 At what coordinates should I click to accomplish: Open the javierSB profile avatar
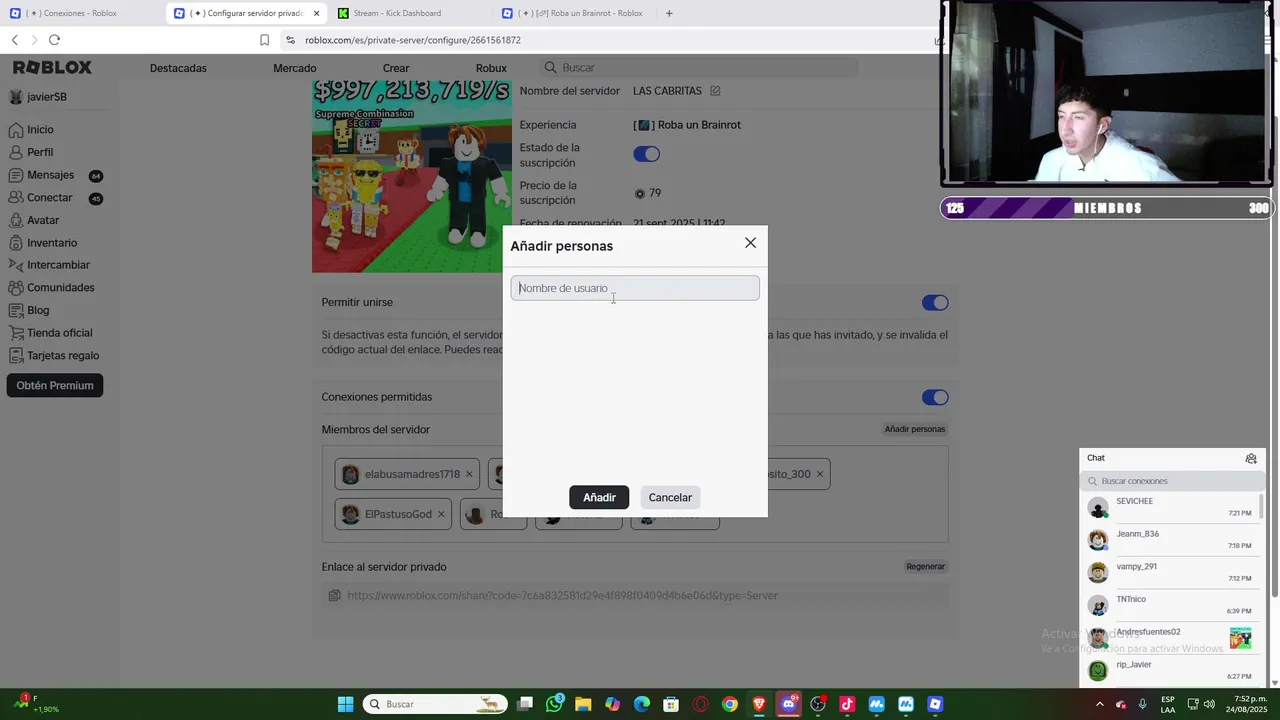pos(16,97)
